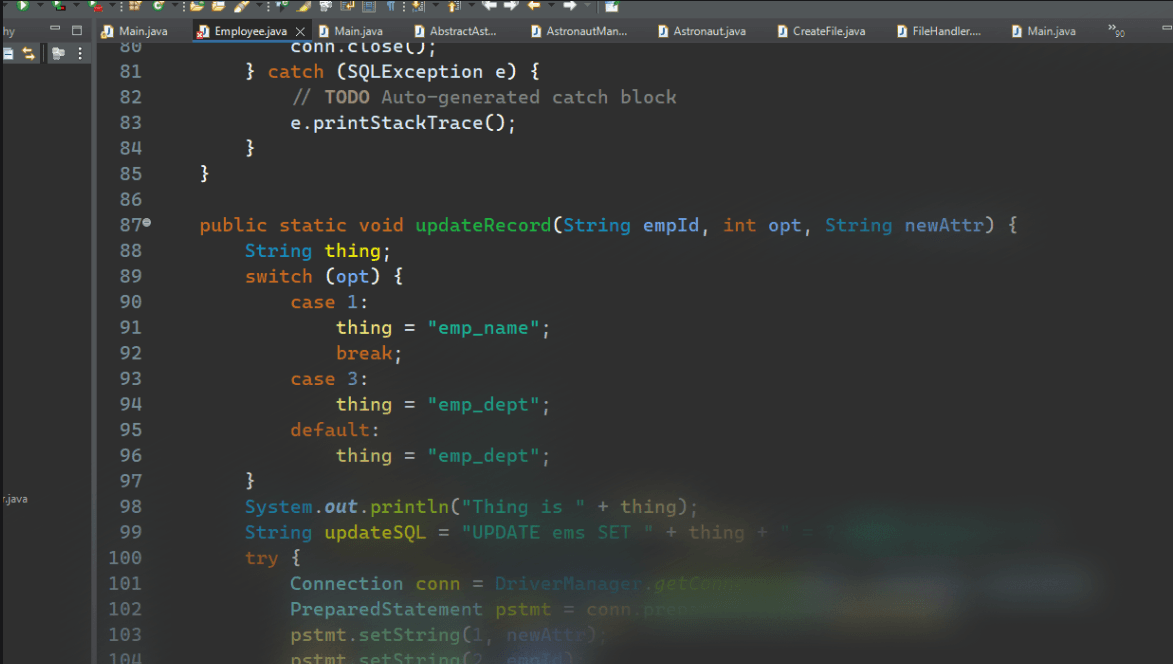This screenshot has height=664, width=1173.
Task: Toggle Link with Editor in left panel
Action: [x=29, y=54]
